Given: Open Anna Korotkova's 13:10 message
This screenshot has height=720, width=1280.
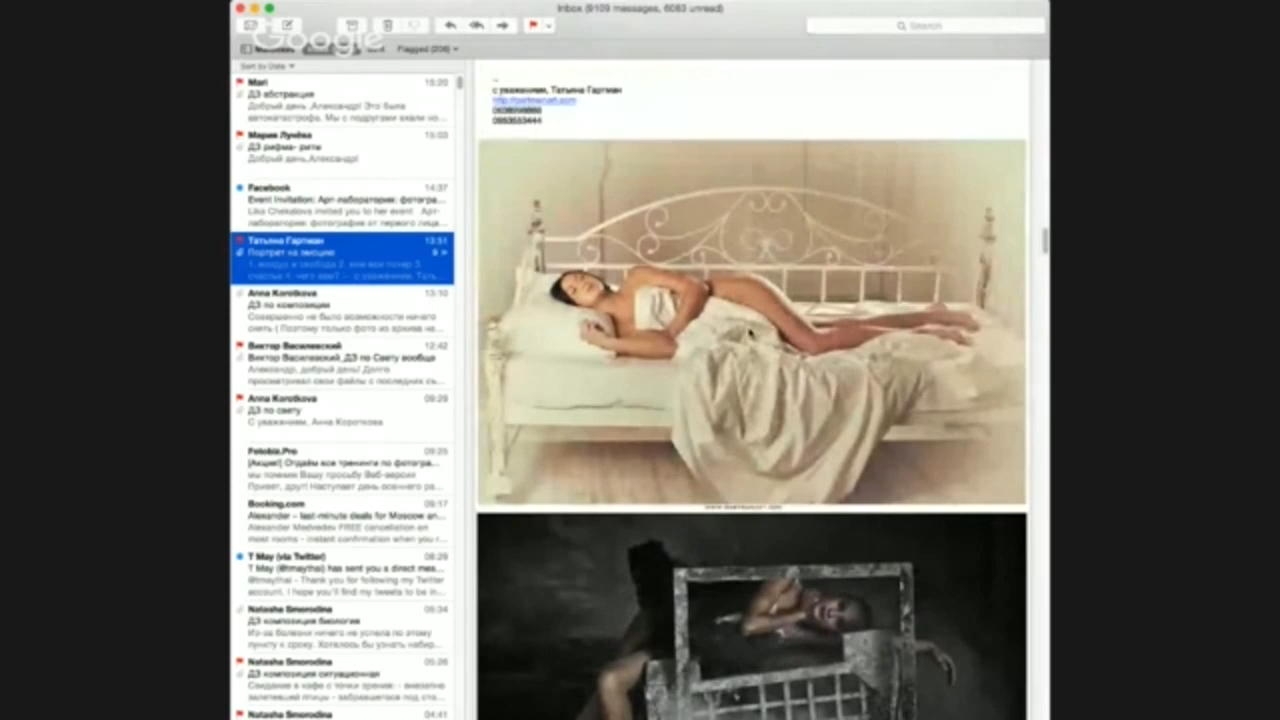Looking at the screenshot, I should pyautogui.click(x=343, y=311).
